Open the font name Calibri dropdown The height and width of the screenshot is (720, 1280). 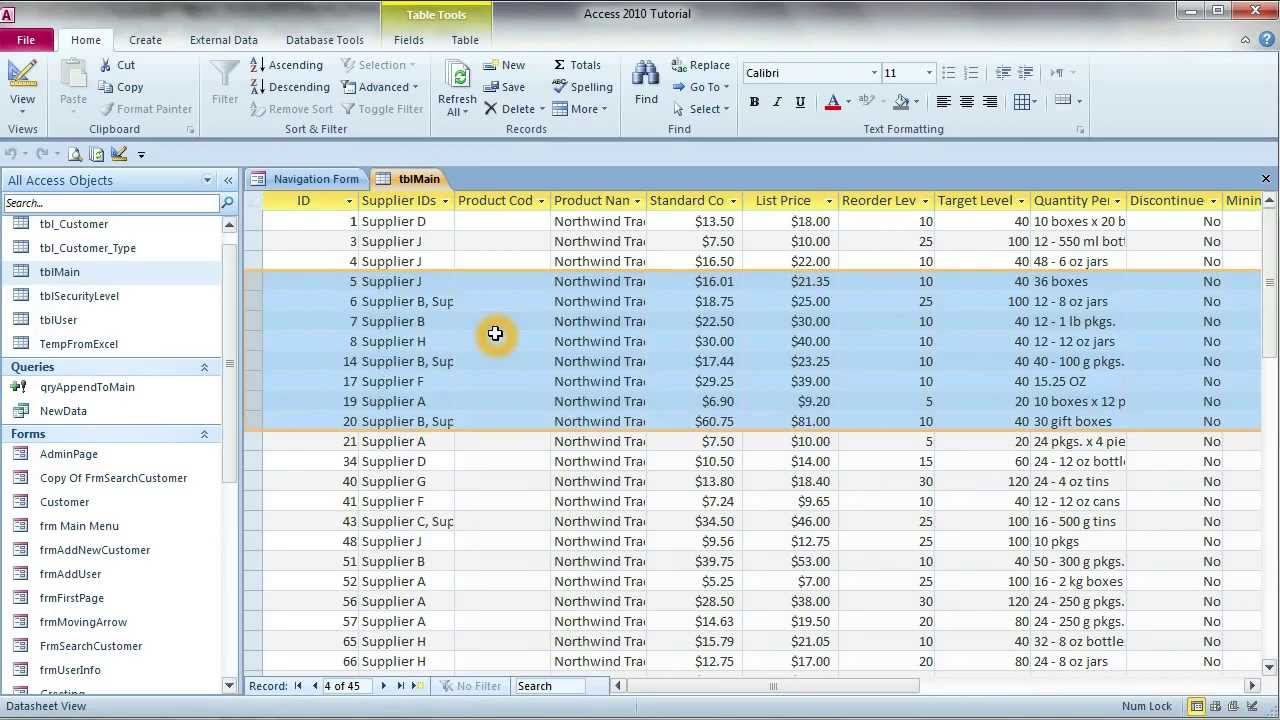874,73
